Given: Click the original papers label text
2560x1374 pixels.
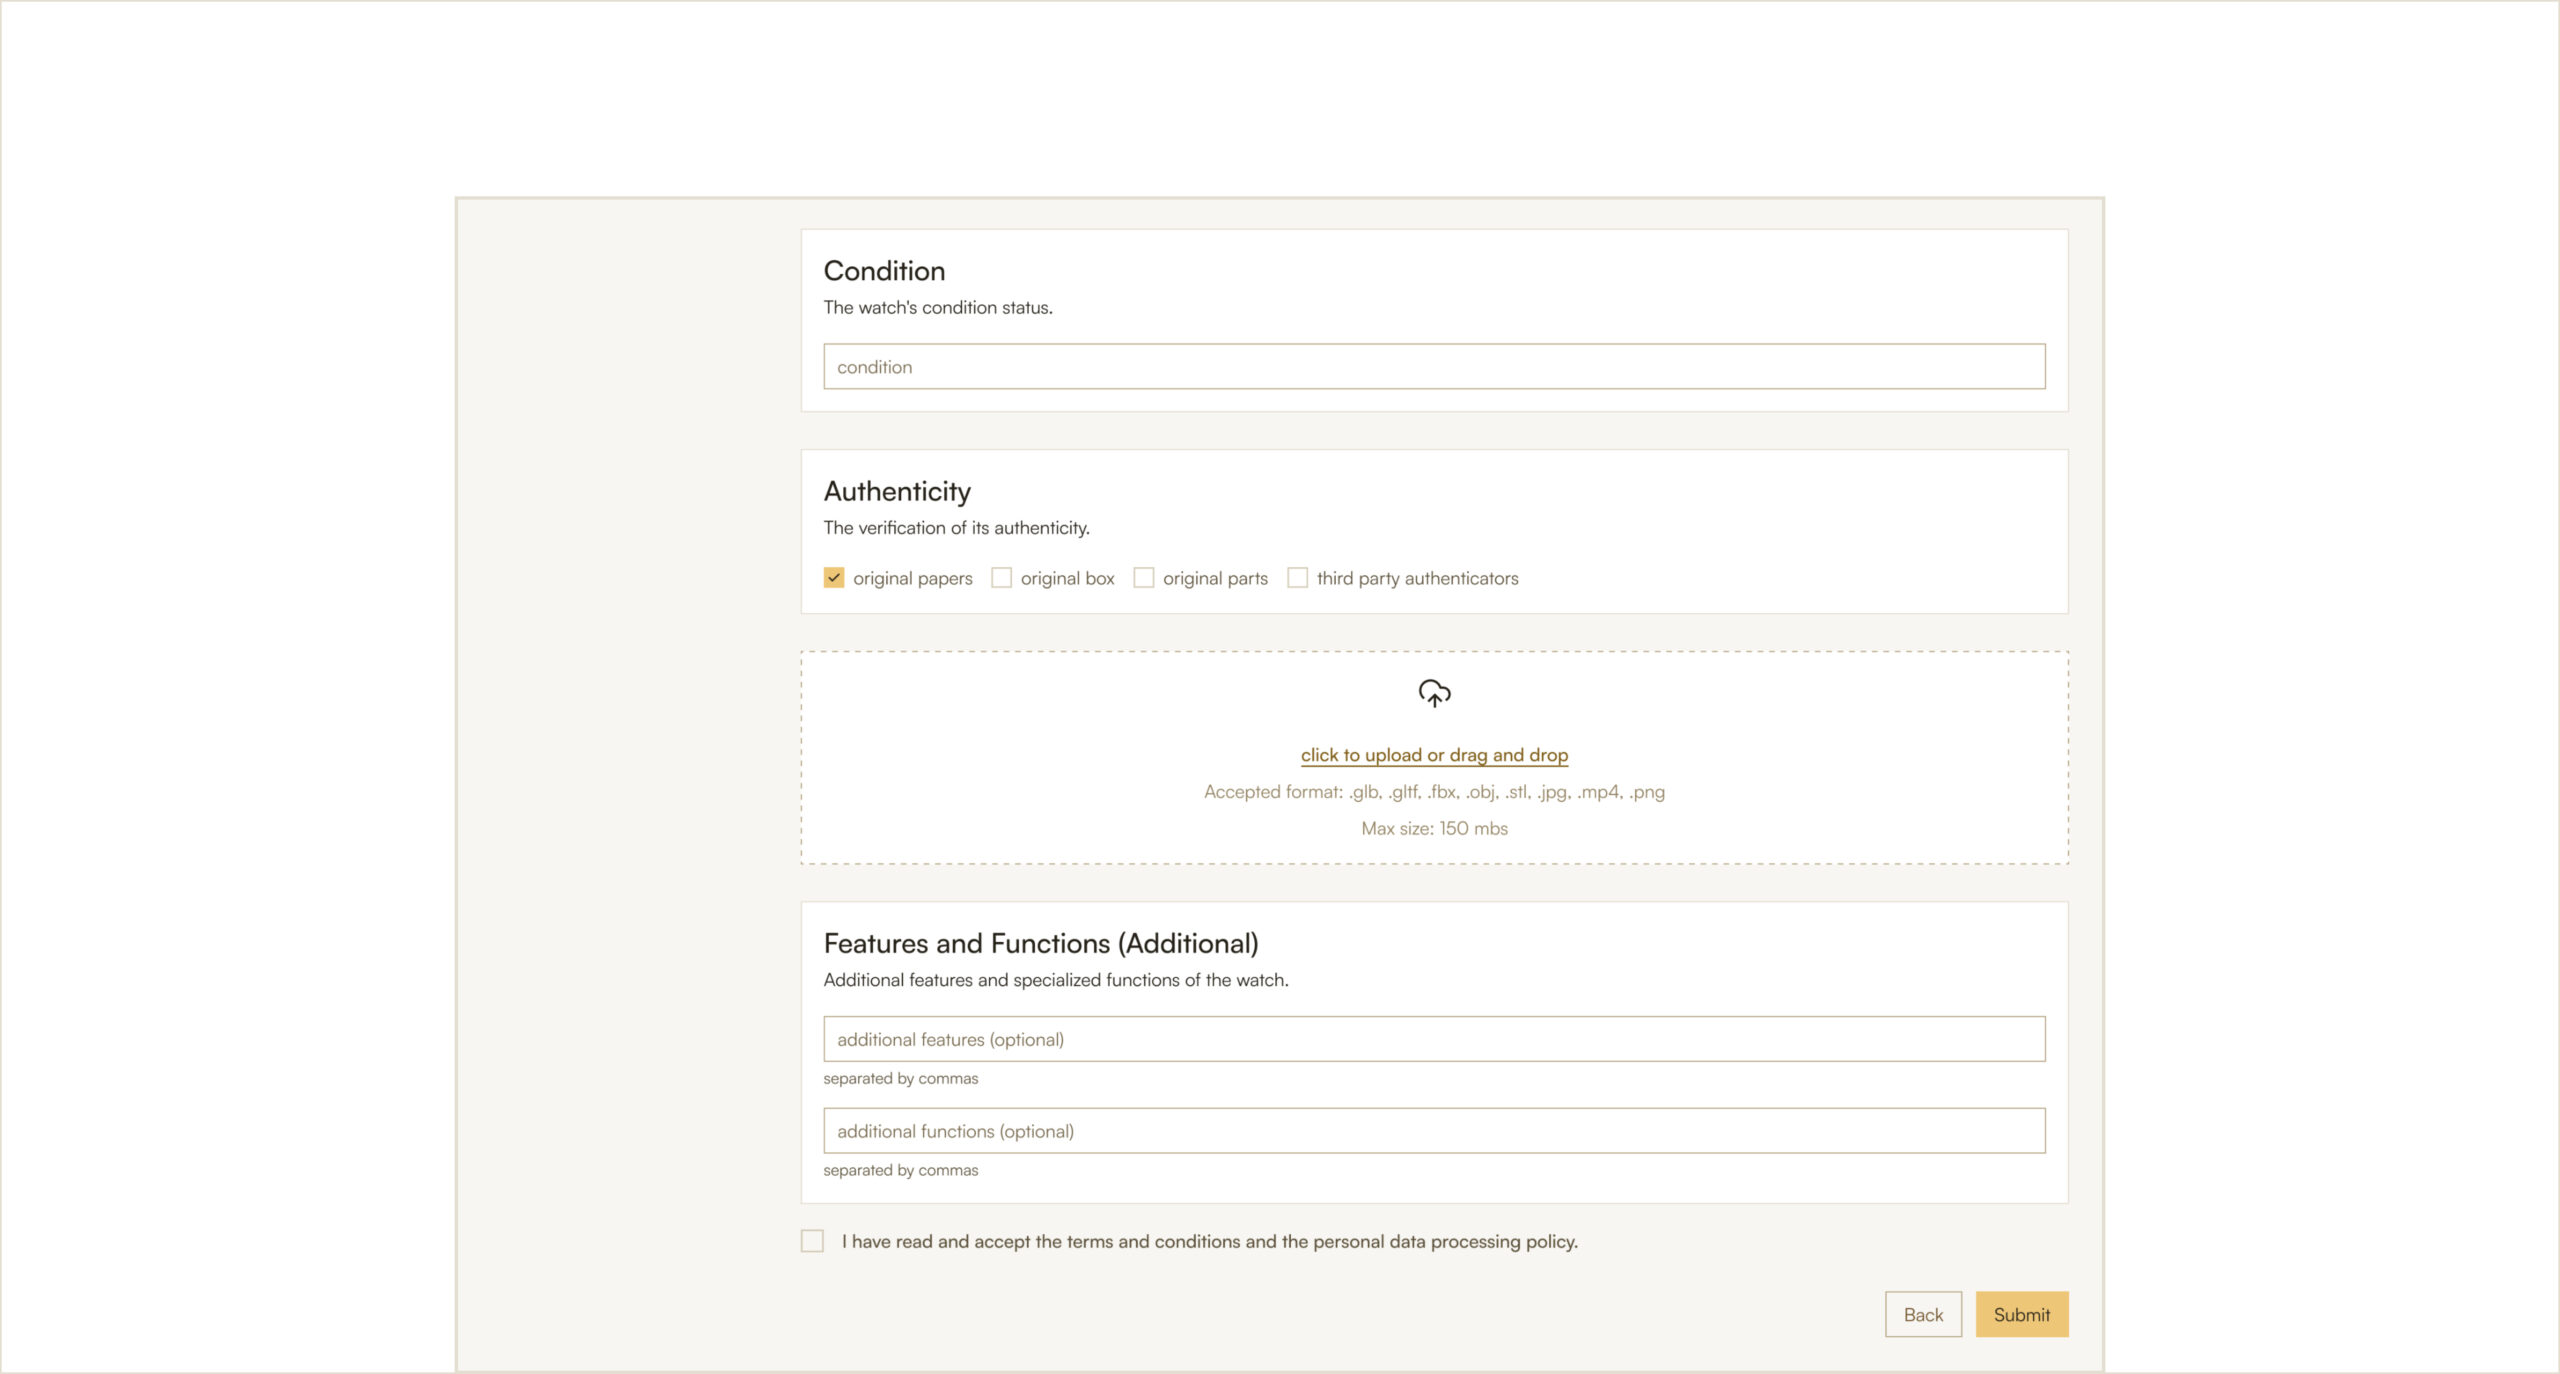Looking at the screenshot, I should click(x=912, y=578).
